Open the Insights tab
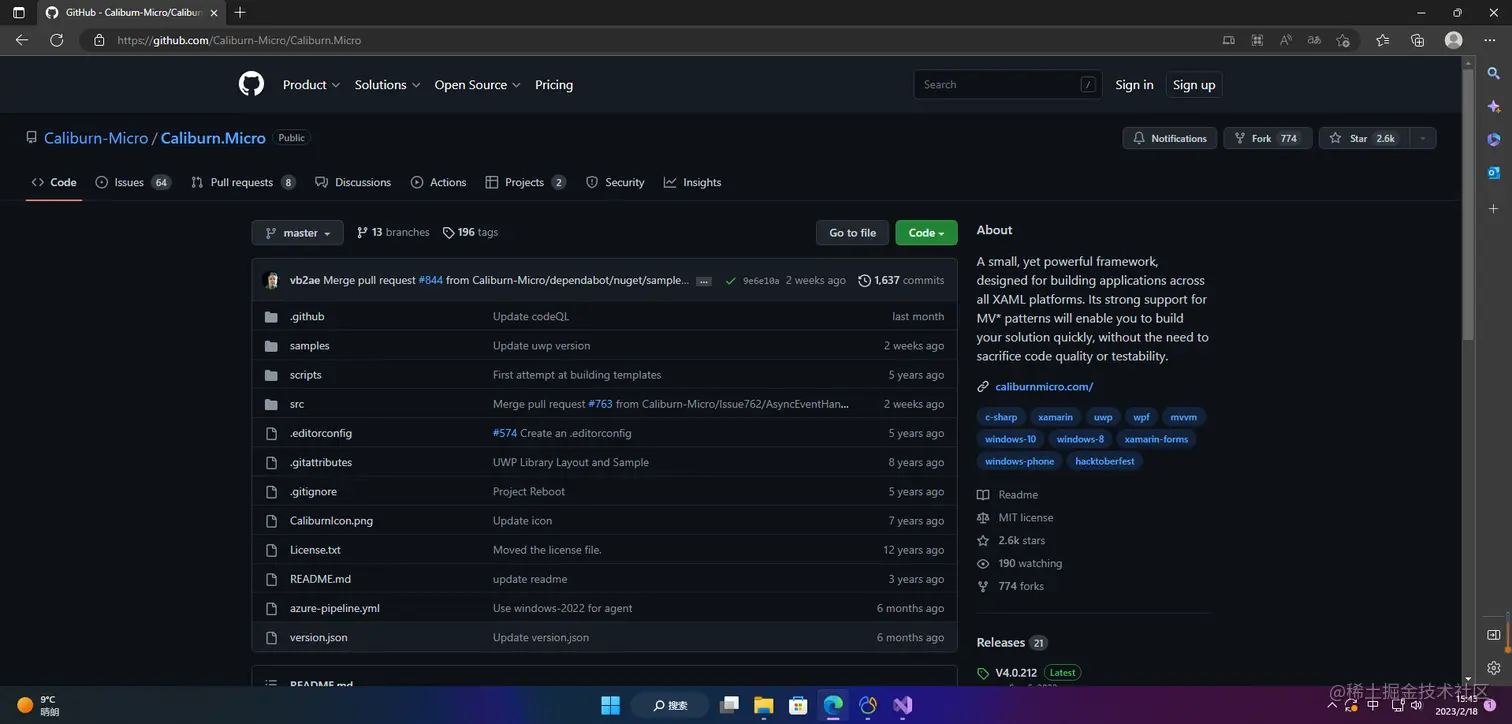The height and width of the screenshot is (724, 1512). (692, 182)
